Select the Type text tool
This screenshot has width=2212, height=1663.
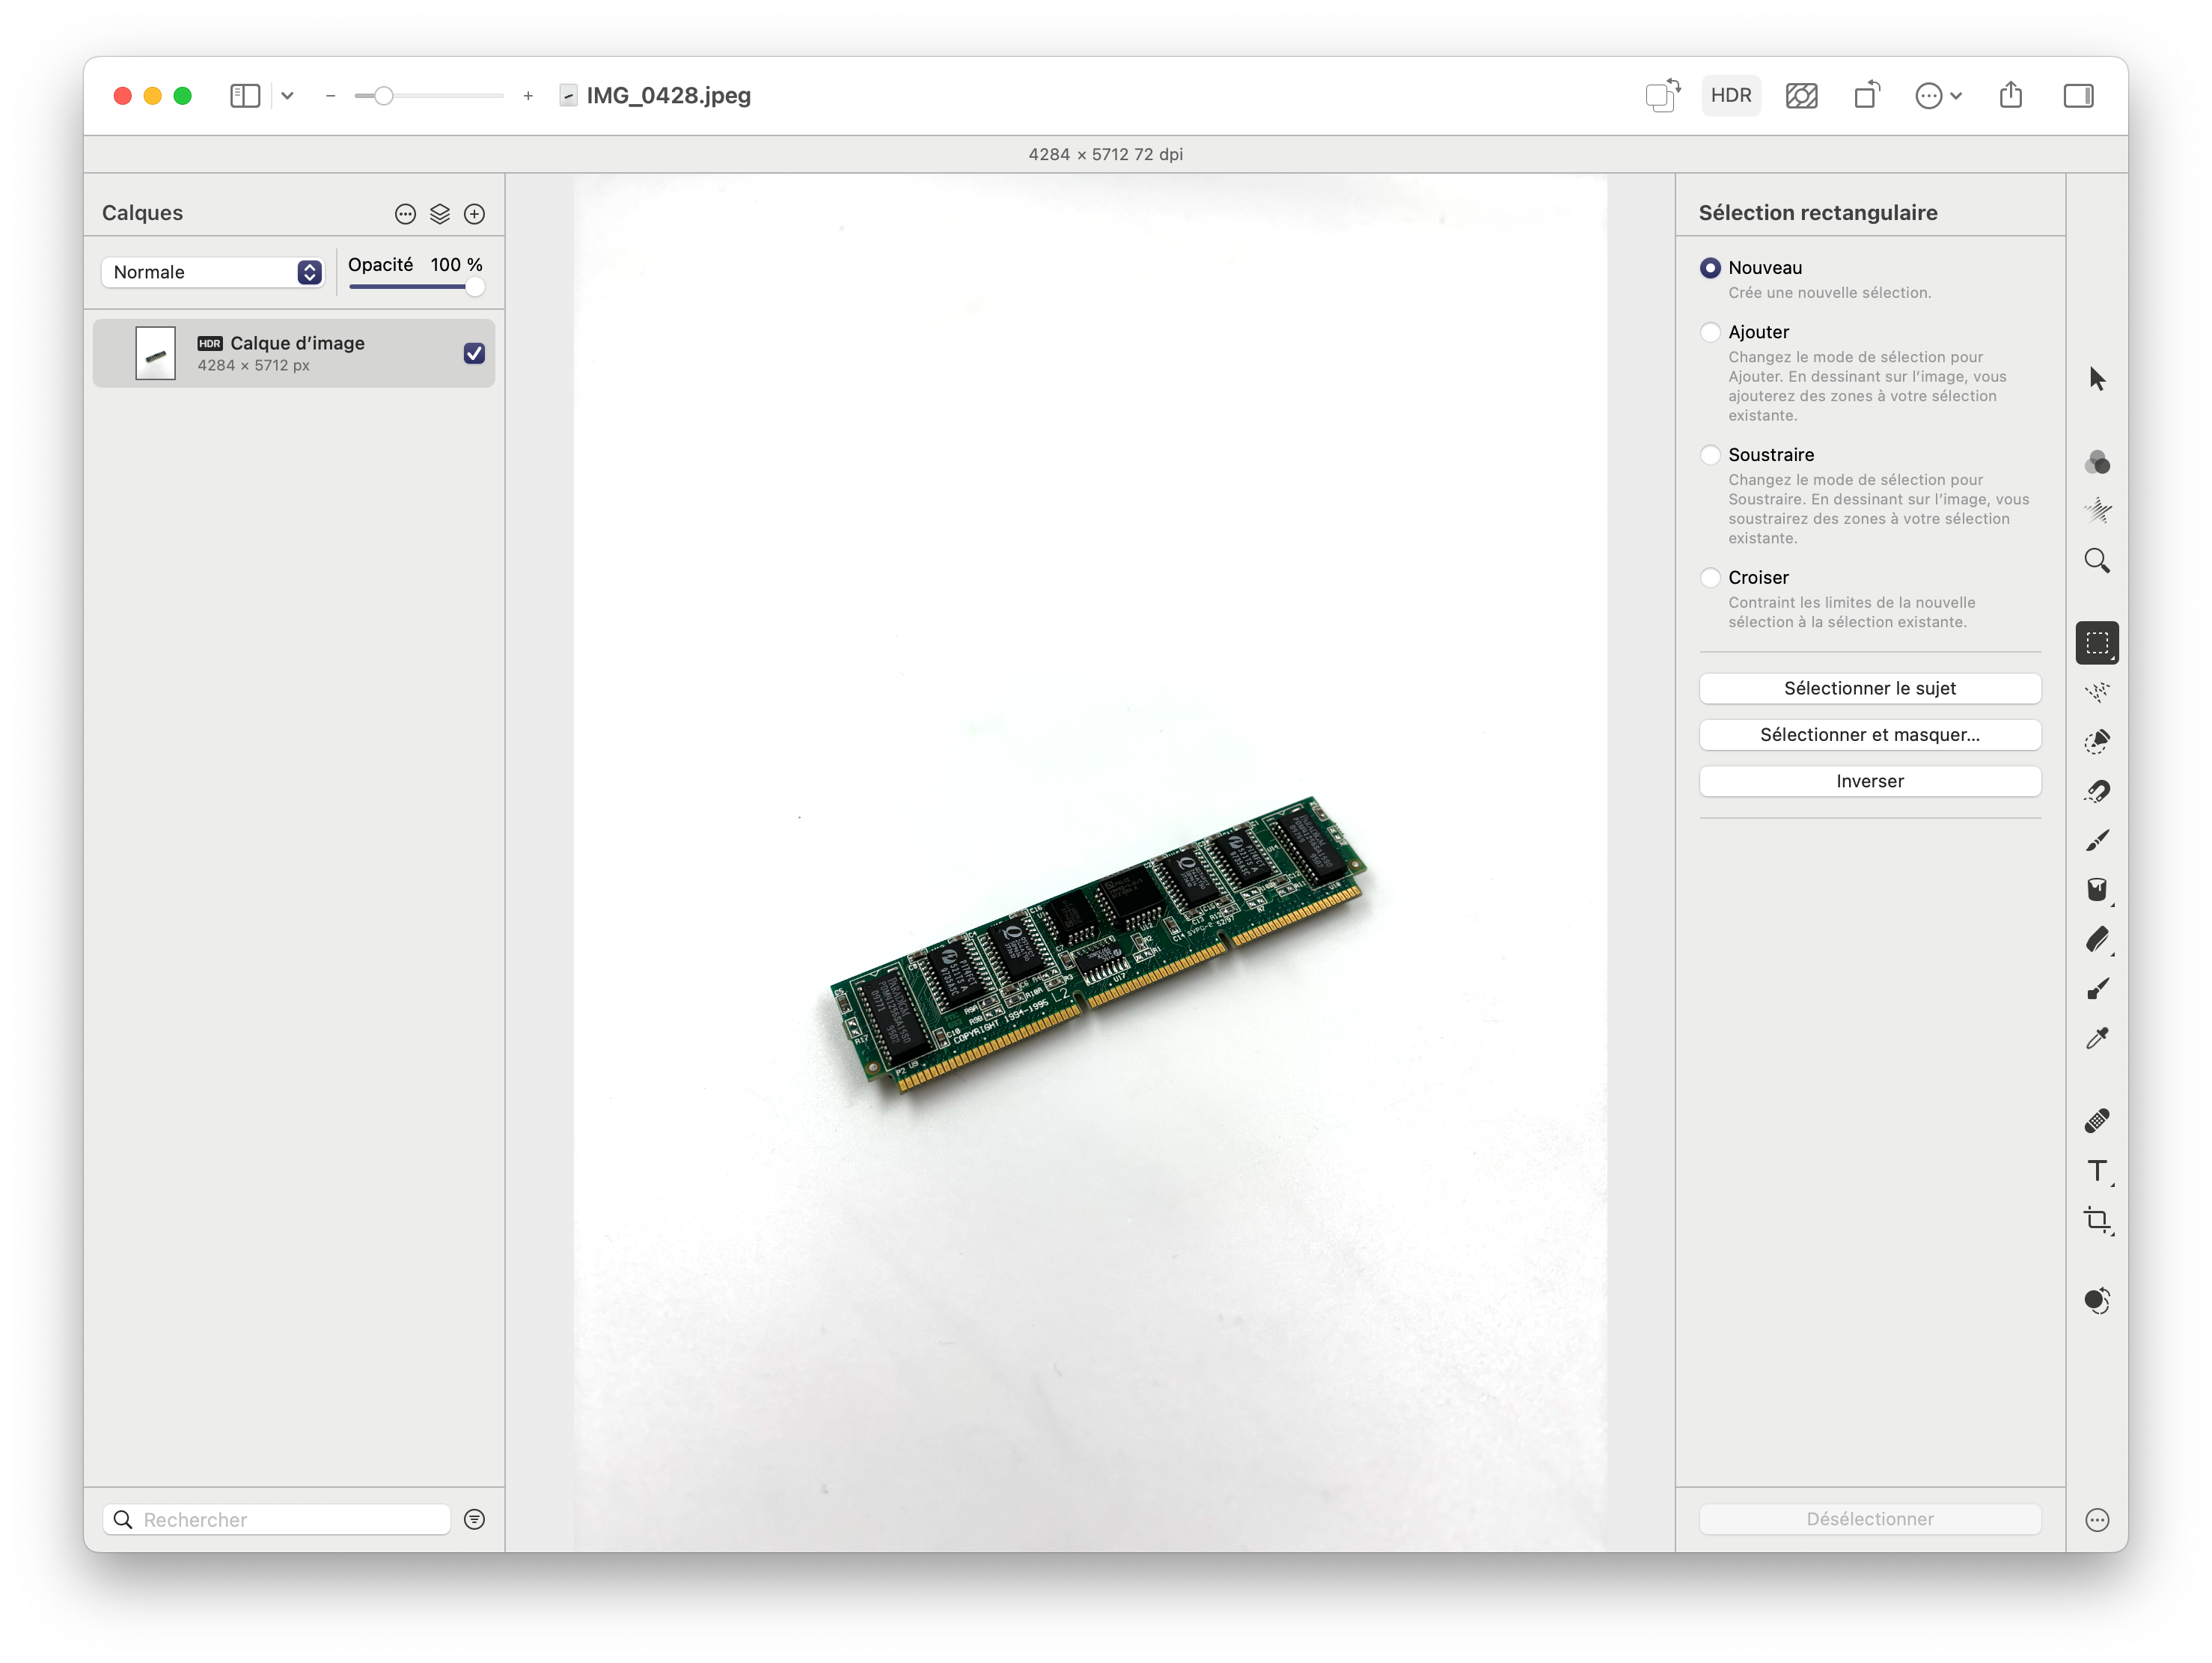tap(2097, 1171)
